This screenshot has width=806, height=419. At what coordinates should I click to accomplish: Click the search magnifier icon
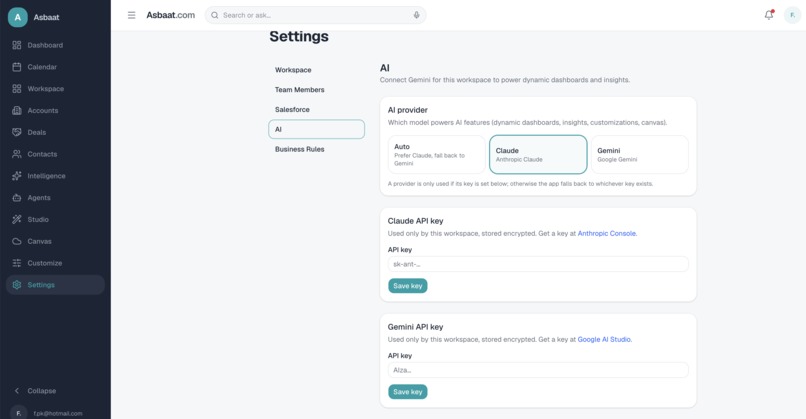click(x=214, y=15)
